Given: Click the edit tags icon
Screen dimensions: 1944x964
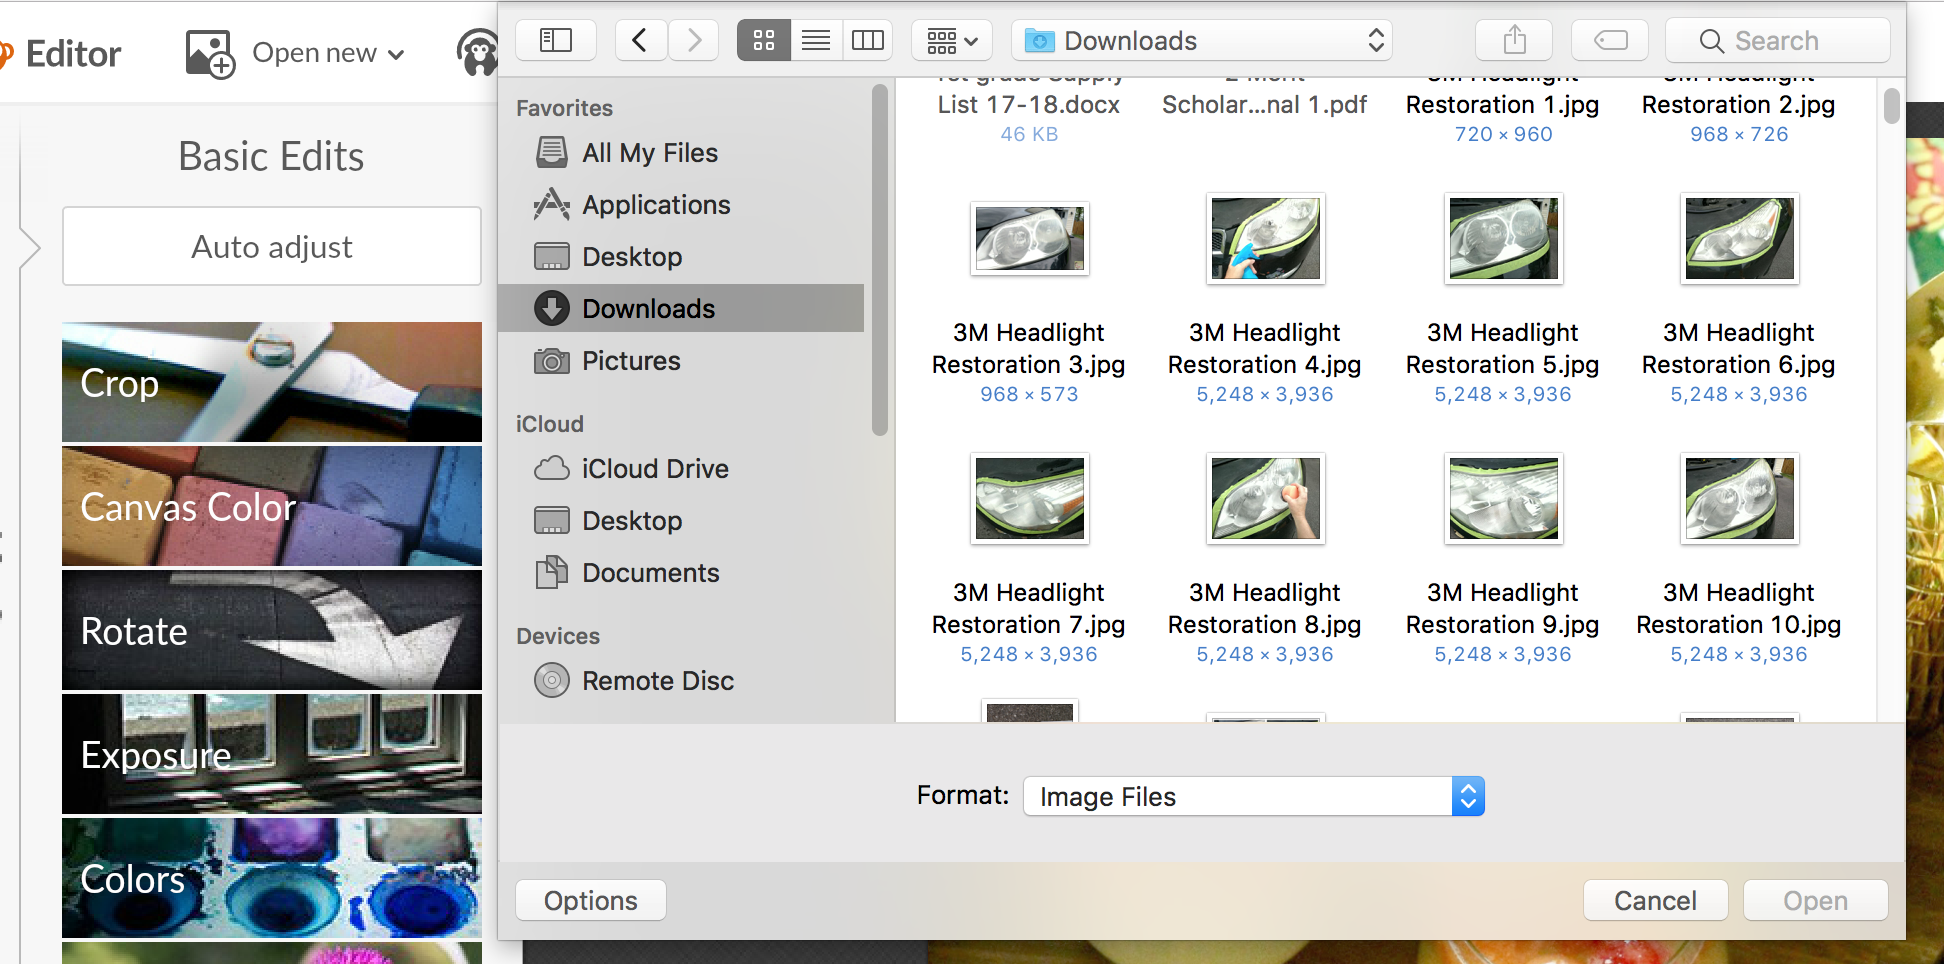Looking at the screenshot, I should click(1610, 40).
